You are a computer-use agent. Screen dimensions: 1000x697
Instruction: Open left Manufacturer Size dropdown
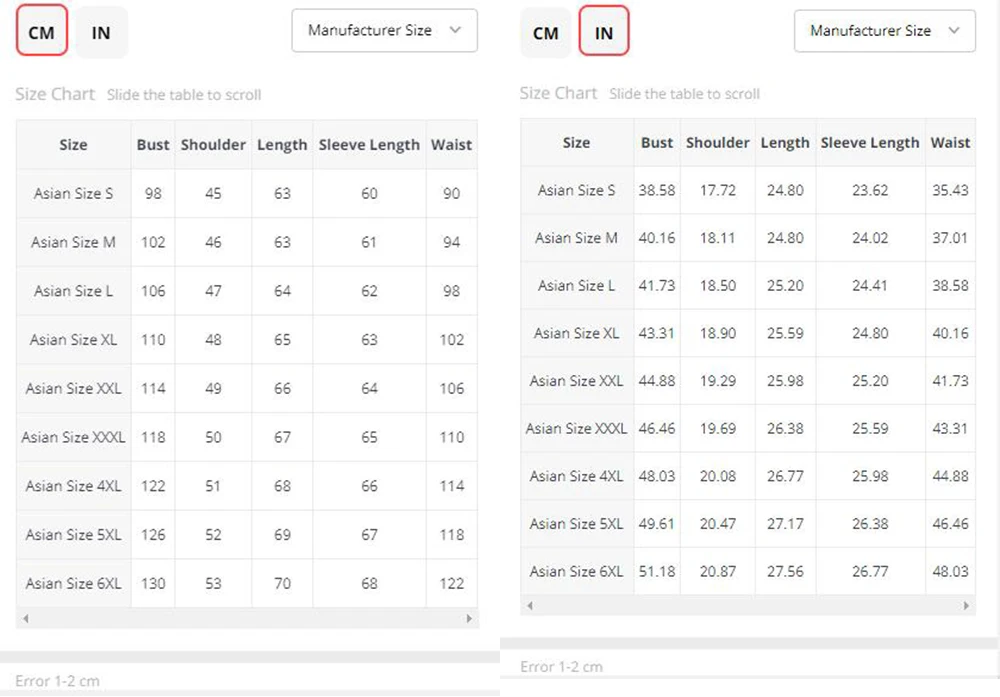384,30
